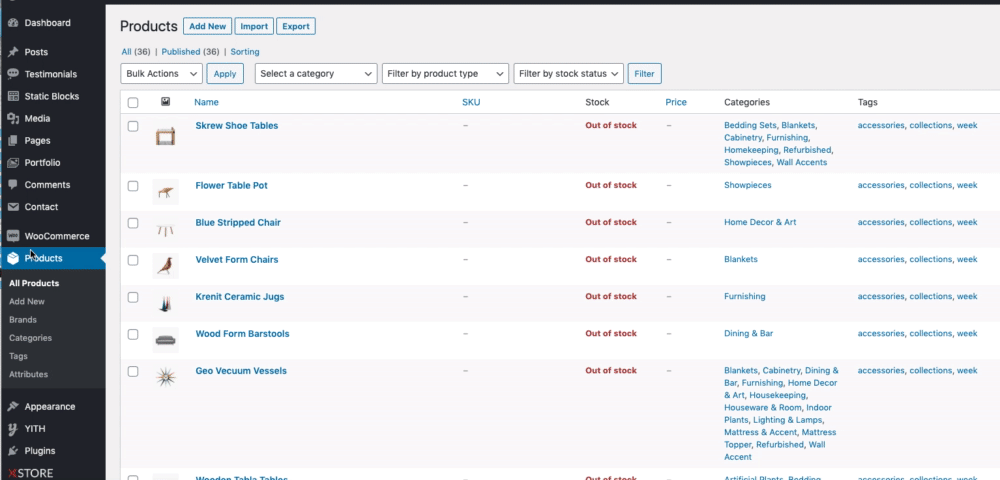1000x480 pixels.
Task: Check the select-all products checkbox
Action: point(133,102)
